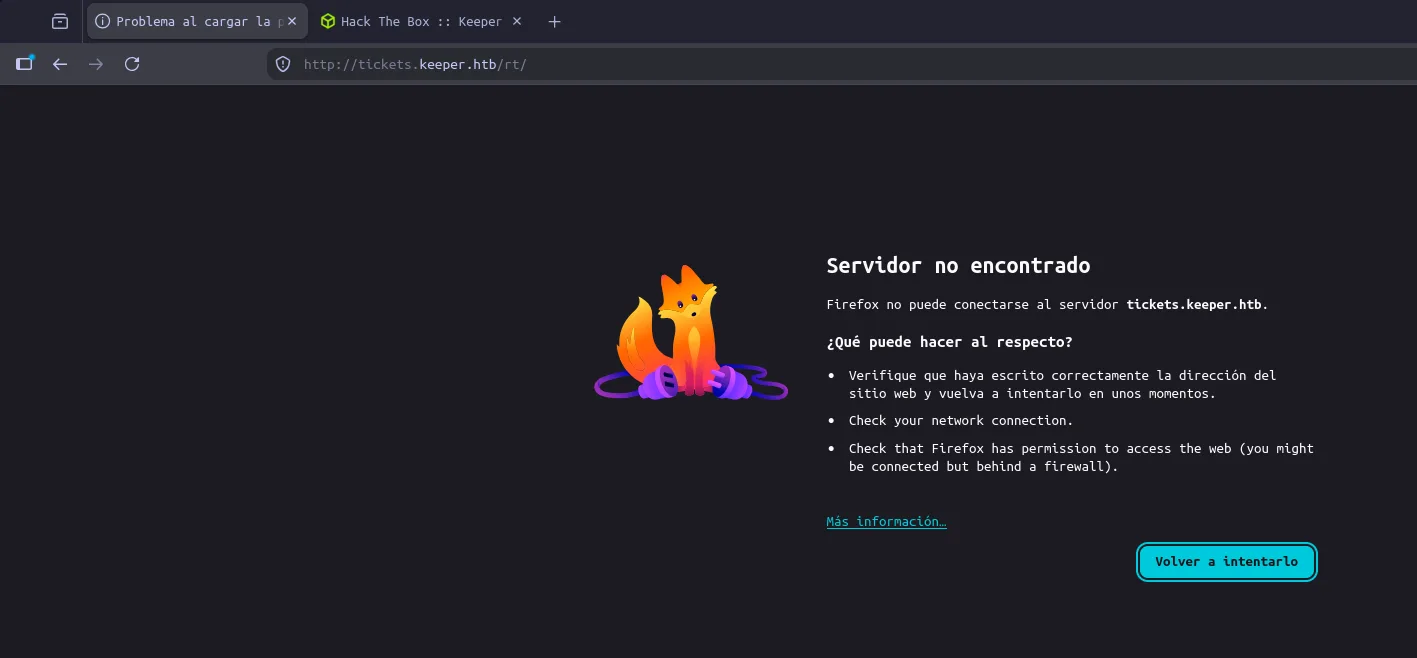
Task: Close the "Problema al cargar la" tab
Action: [292, 21]
